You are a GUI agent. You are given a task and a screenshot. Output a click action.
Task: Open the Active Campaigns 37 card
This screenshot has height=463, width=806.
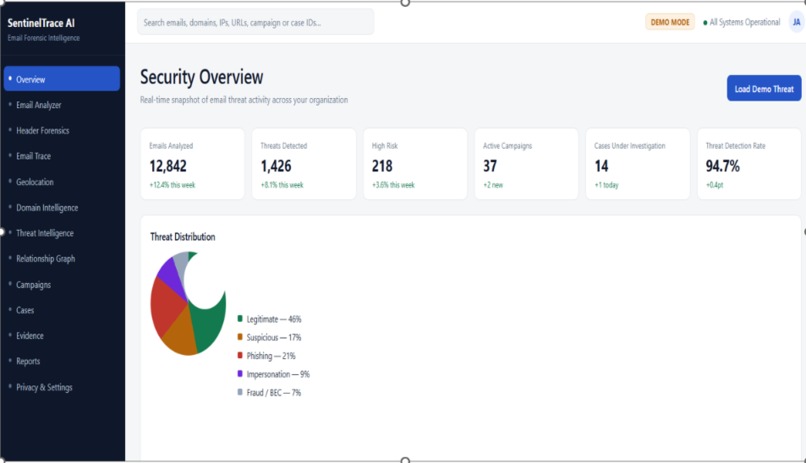click(x=526, y=164)
